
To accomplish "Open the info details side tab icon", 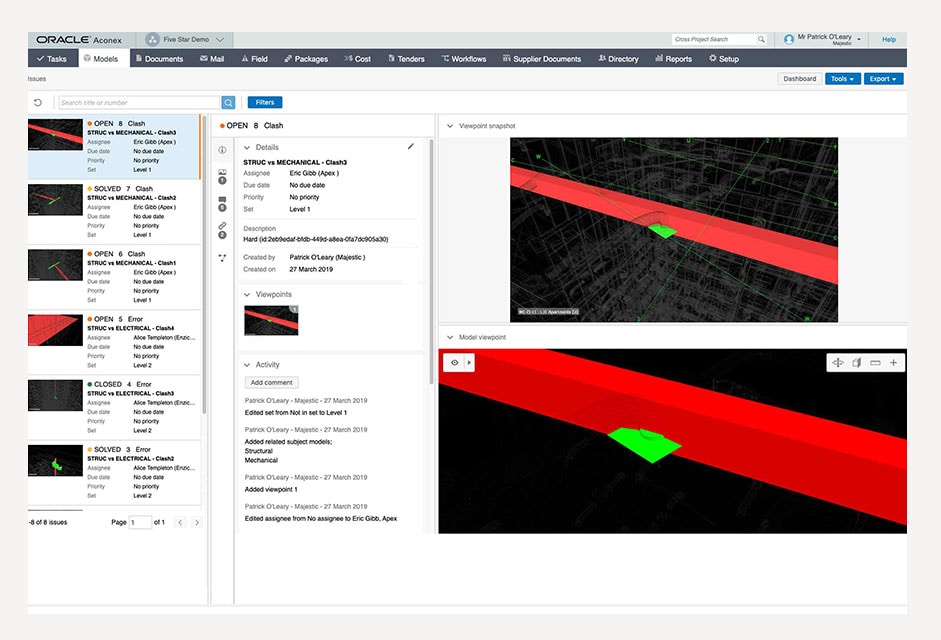I will (x=222, y=150).
